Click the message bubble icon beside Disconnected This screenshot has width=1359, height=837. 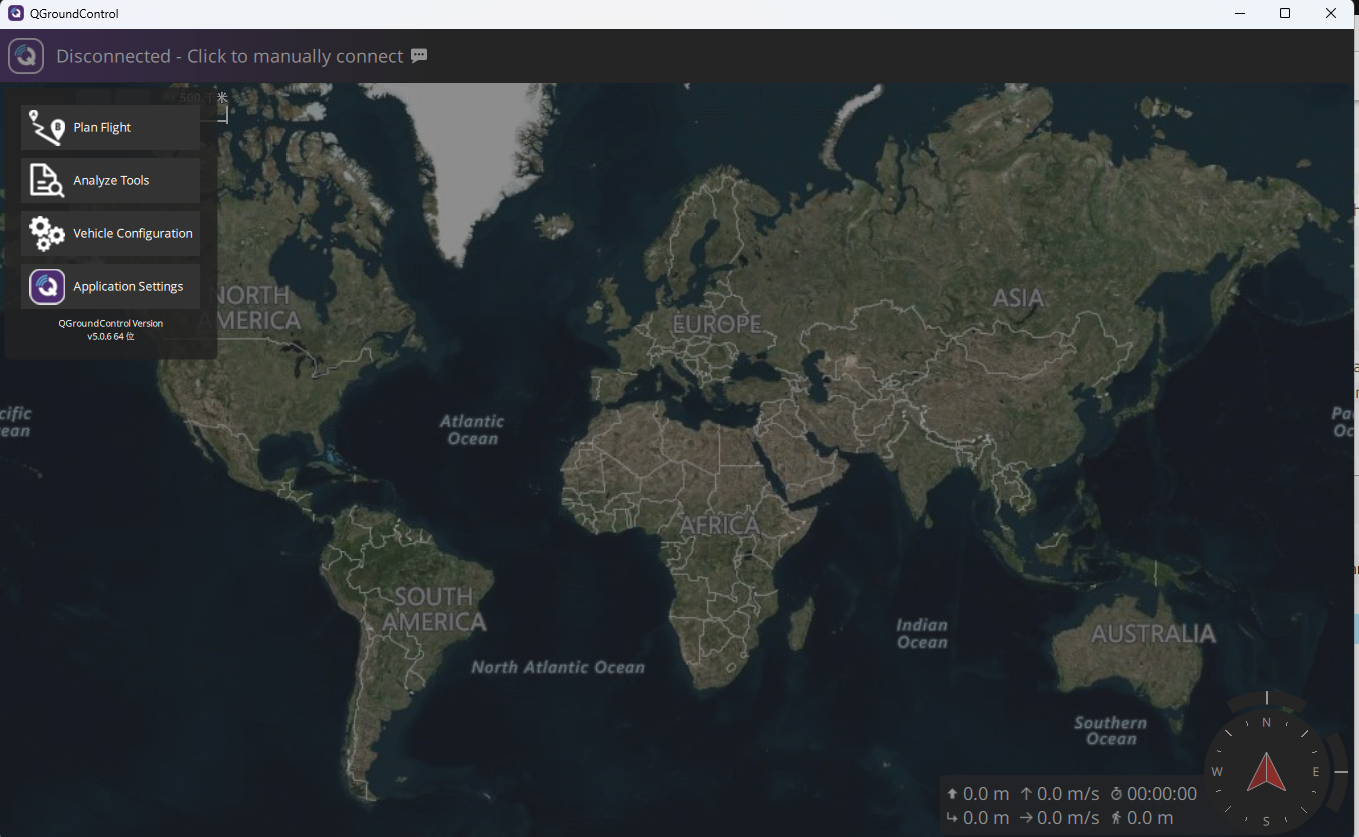click(419, 56)
